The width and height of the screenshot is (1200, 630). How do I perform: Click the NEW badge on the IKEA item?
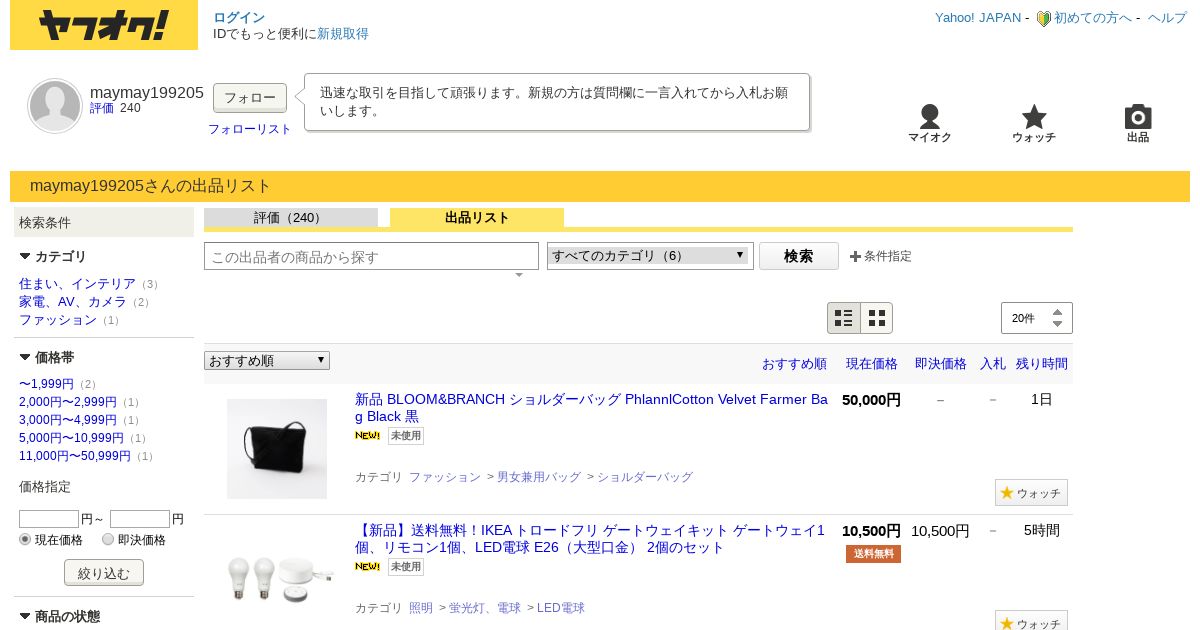point(367,566)
